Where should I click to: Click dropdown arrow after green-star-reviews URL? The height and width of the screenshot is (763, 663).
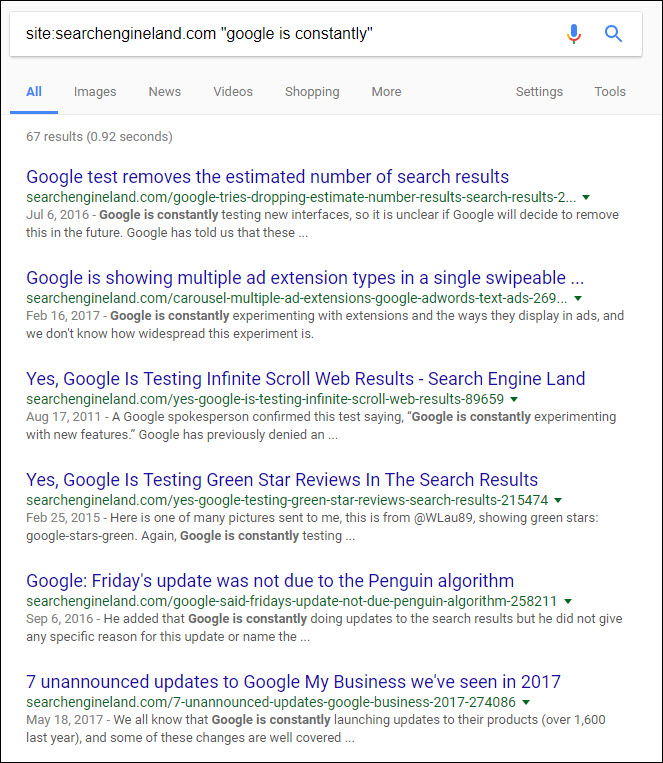click(x=558, y=501)
